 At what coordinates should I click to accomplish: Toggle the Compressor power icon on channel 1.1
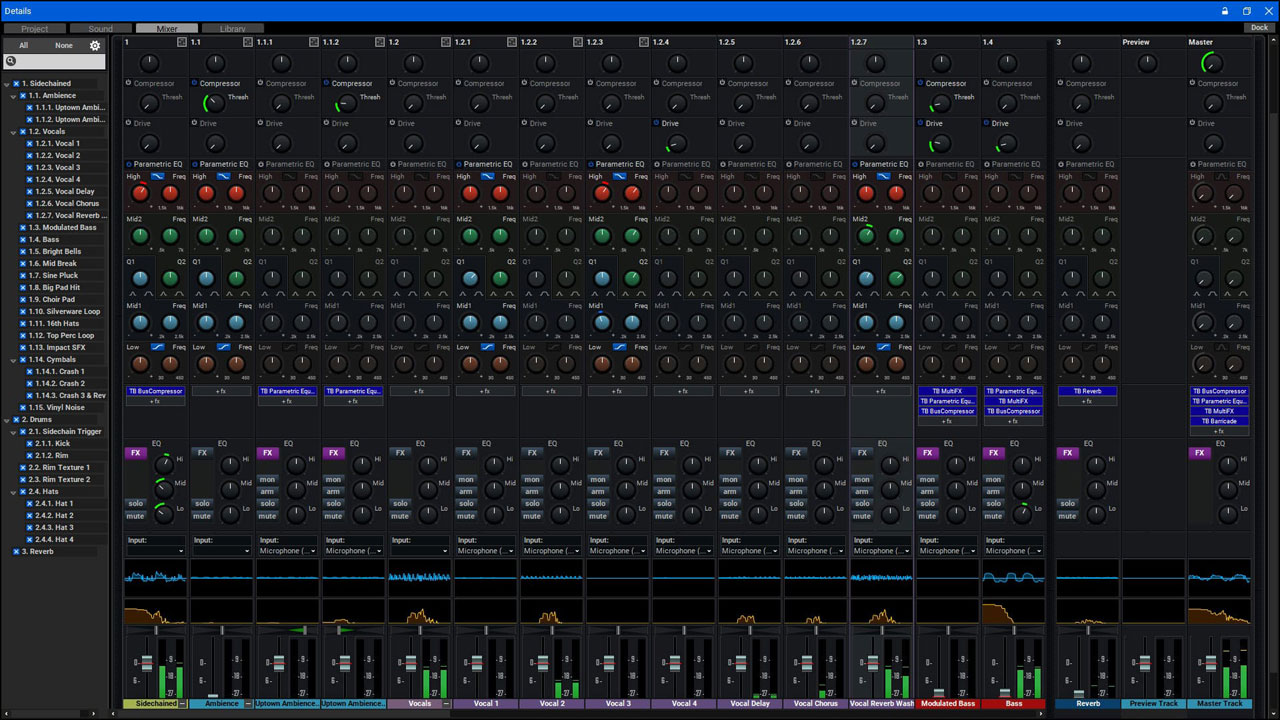pyautogui.click(x=195, y=83)
